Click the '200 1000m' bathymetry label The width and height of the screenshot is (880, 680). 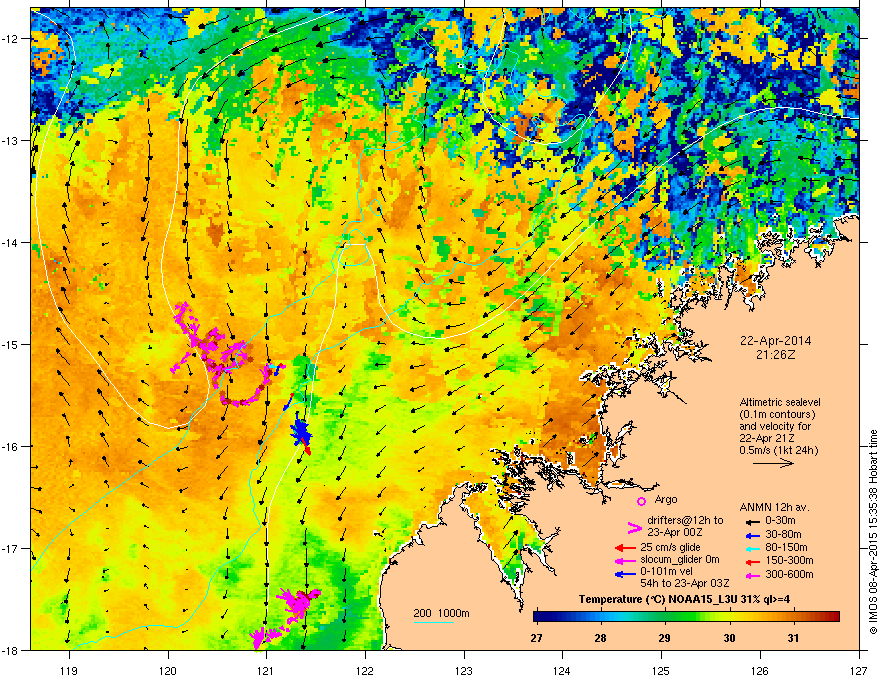[442, 613]
